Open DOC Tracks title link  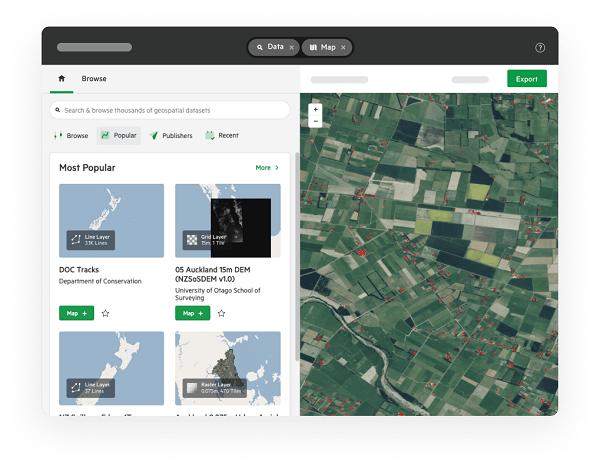(x=79, y=270)
